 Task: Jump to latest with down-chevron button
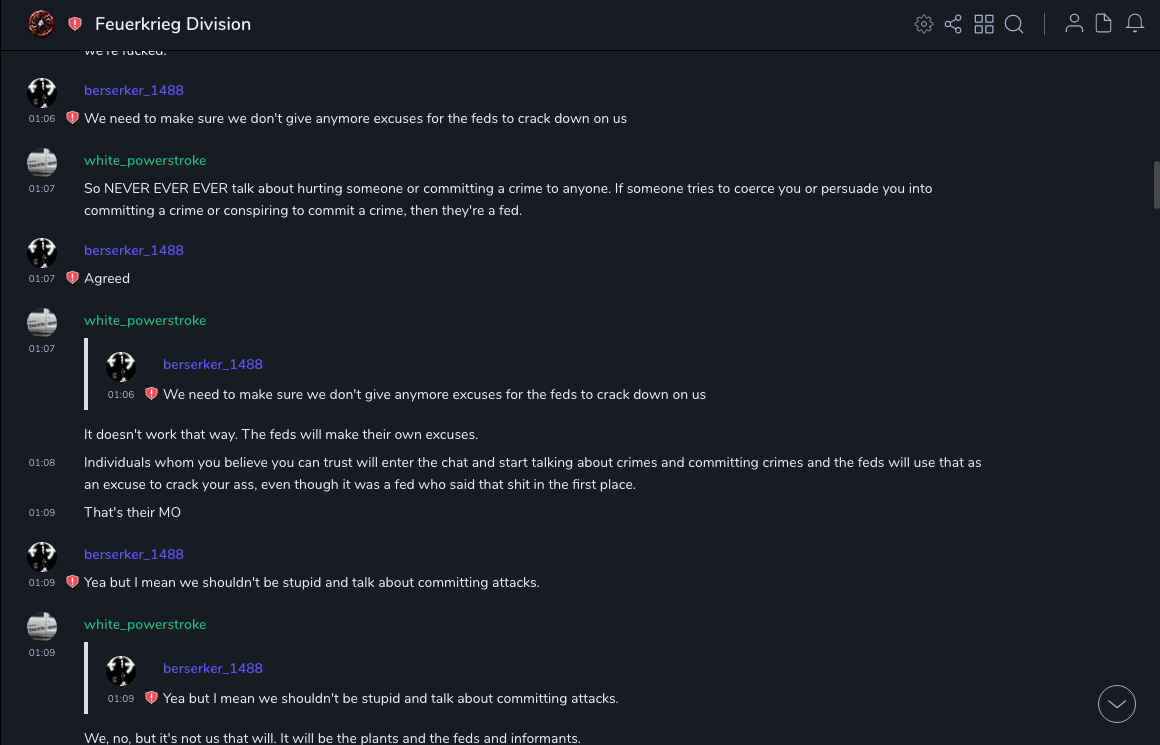[x=1116, y=704]
